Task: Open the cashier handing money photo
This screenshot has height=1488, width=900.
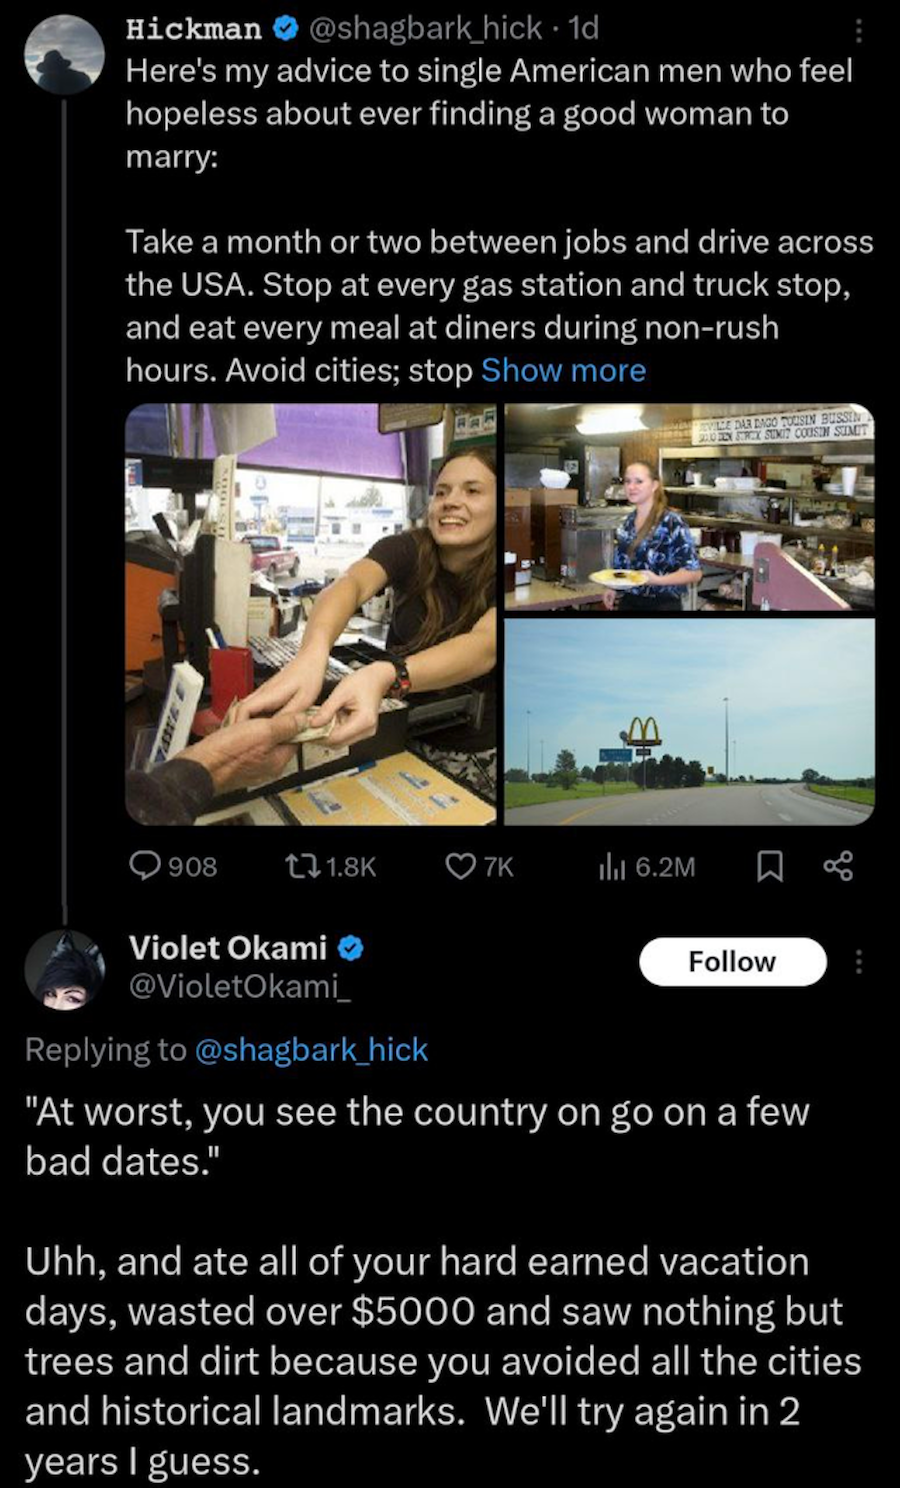Action: click(311, 614)
